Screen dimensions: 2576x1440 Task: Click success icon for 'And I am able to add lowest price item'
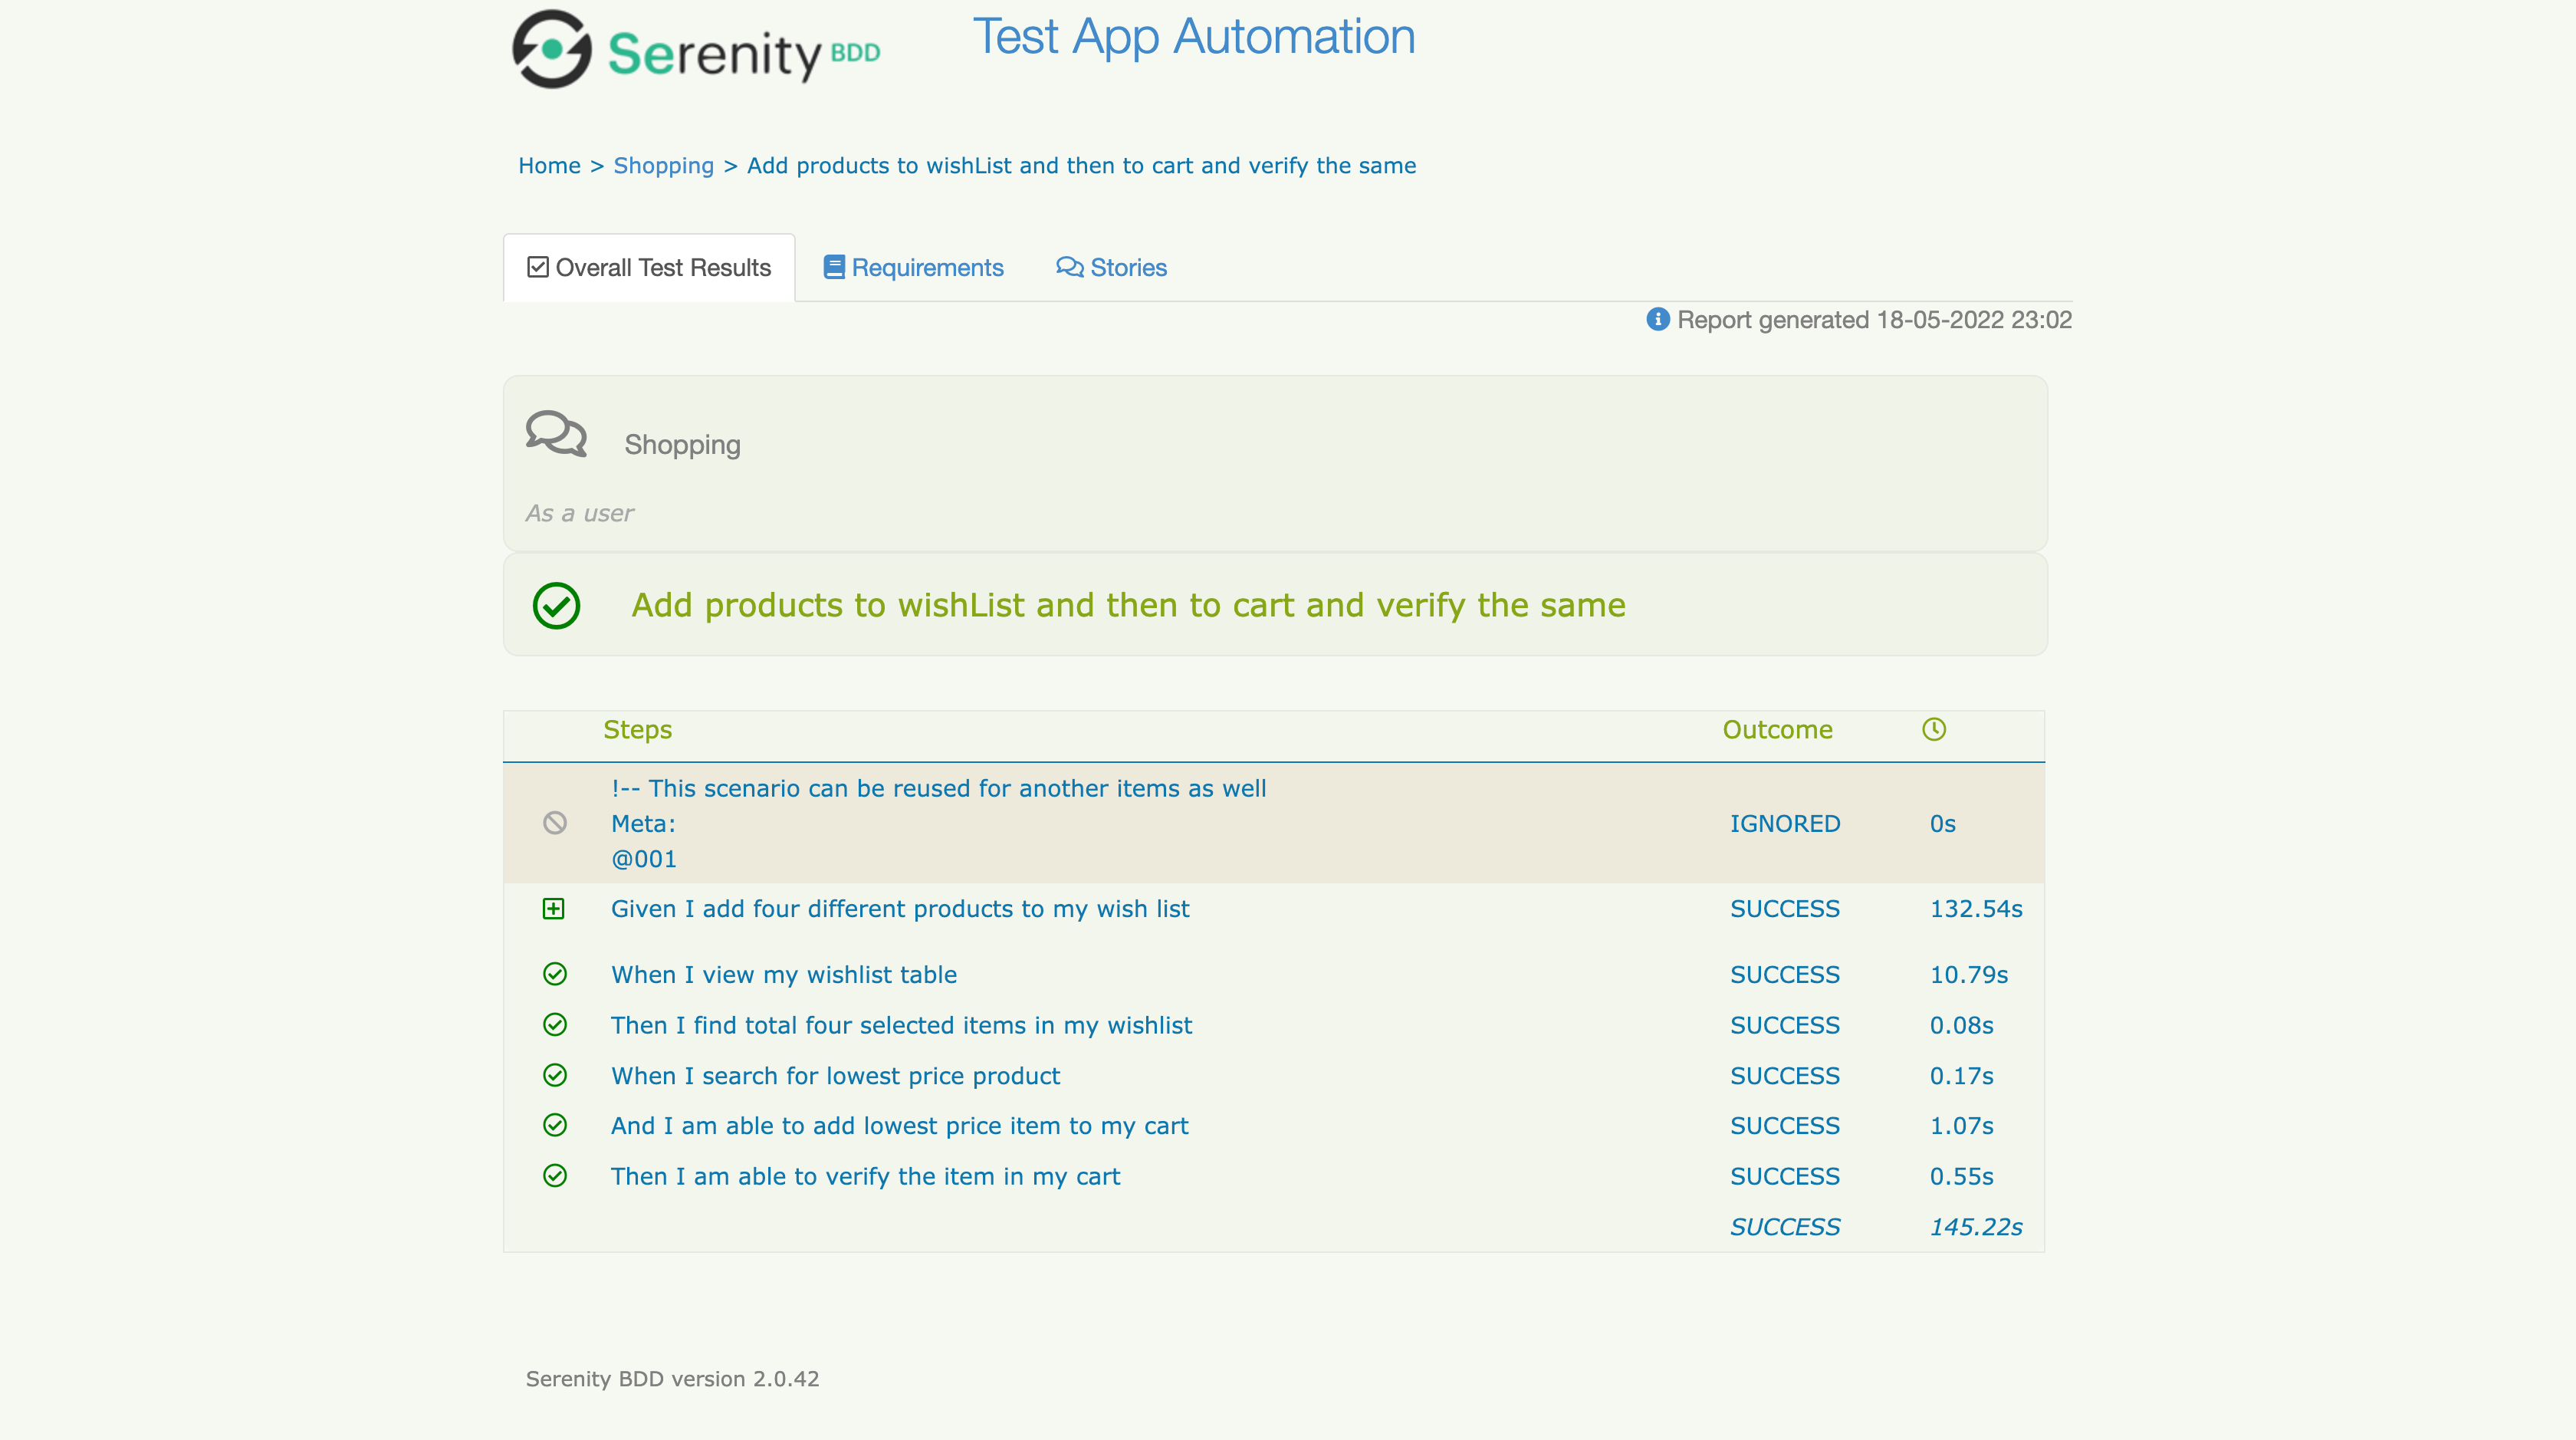click(x=555, y=1125)
